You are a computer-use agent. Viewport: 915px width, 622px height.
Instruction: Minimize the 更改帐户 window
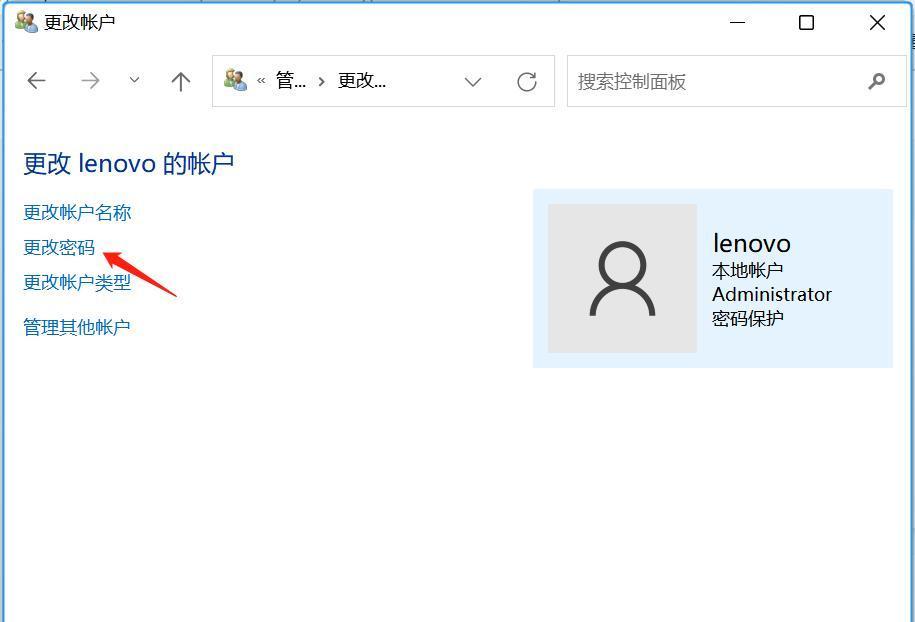coord(738,23)
